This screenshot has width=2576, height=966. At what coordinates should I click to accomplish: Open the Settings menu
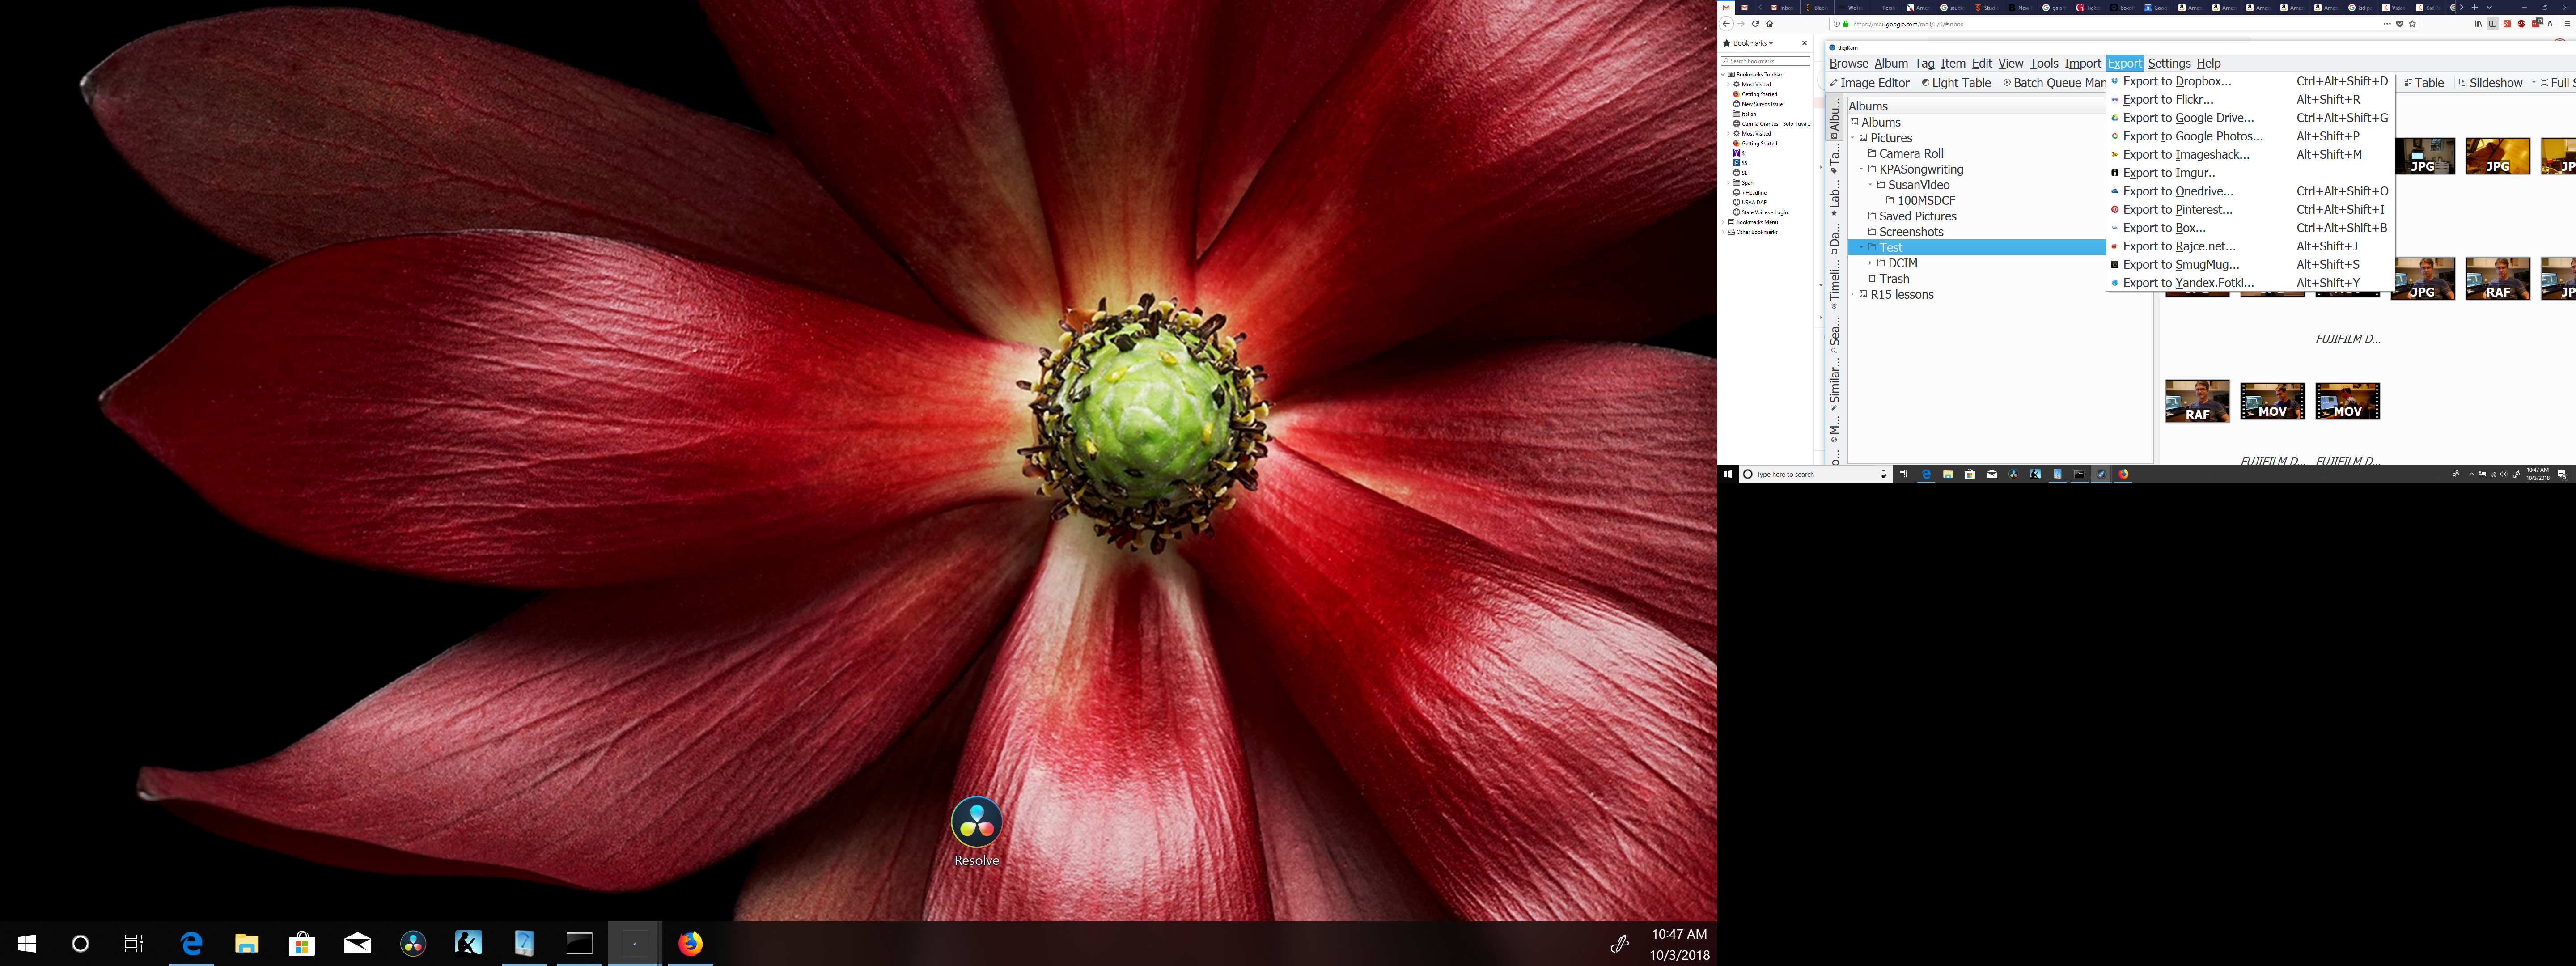tap(2168, 63)
